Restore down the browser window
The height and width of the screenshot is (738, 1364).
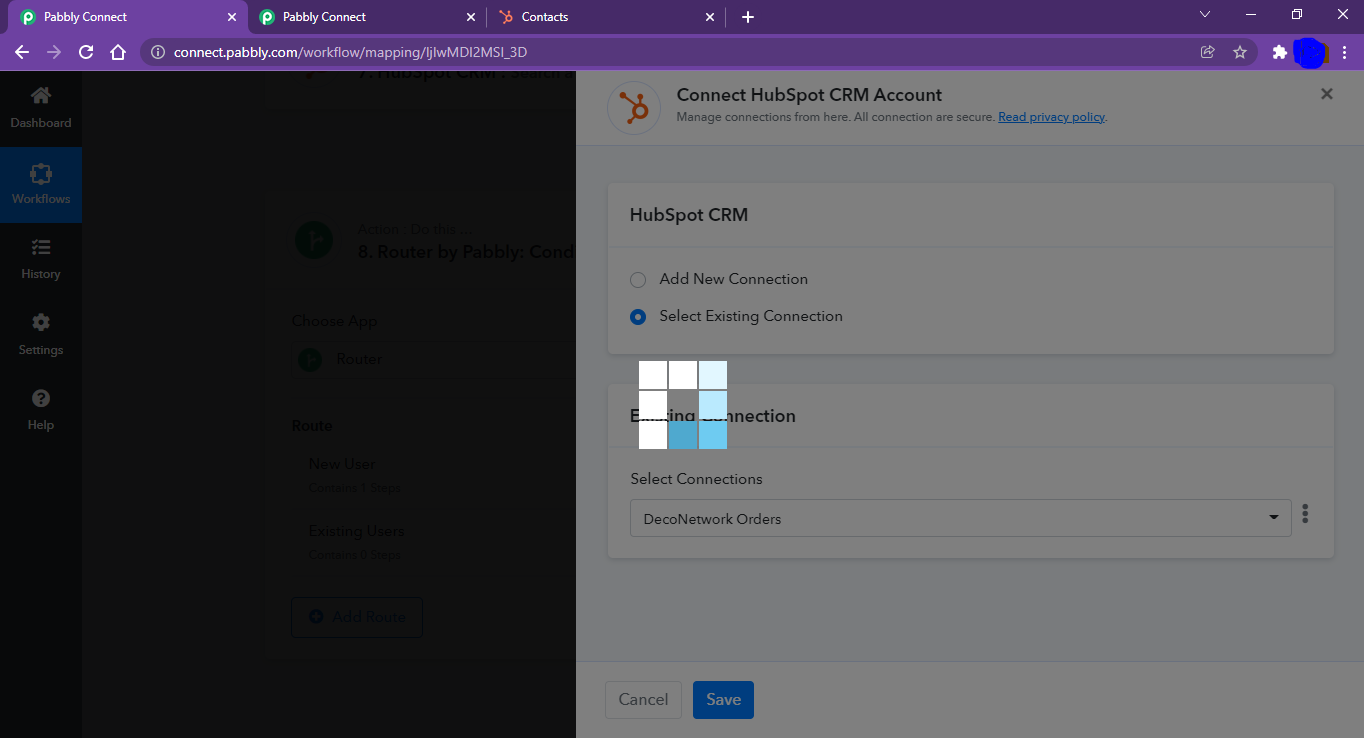(1297, 15)
